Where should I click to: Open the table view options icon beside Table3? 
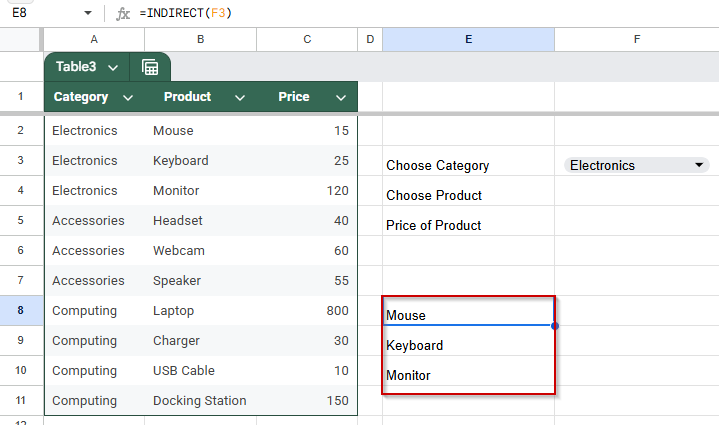point(150,67)
